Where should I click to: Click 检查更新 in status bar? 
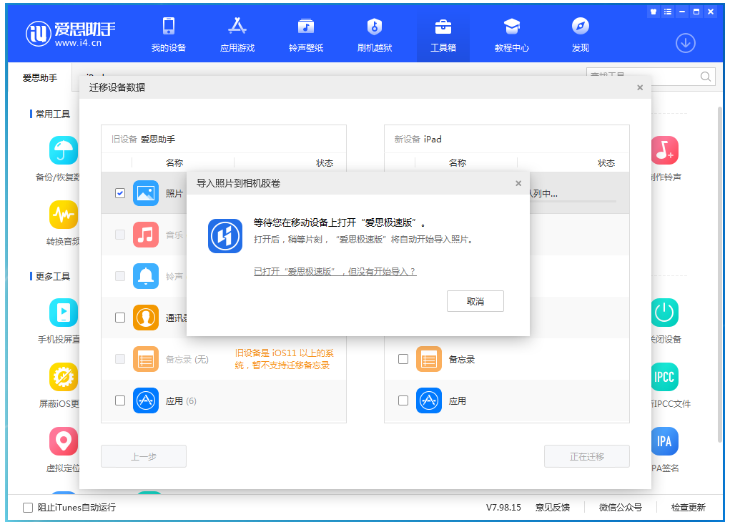click(x=688, y=507)
